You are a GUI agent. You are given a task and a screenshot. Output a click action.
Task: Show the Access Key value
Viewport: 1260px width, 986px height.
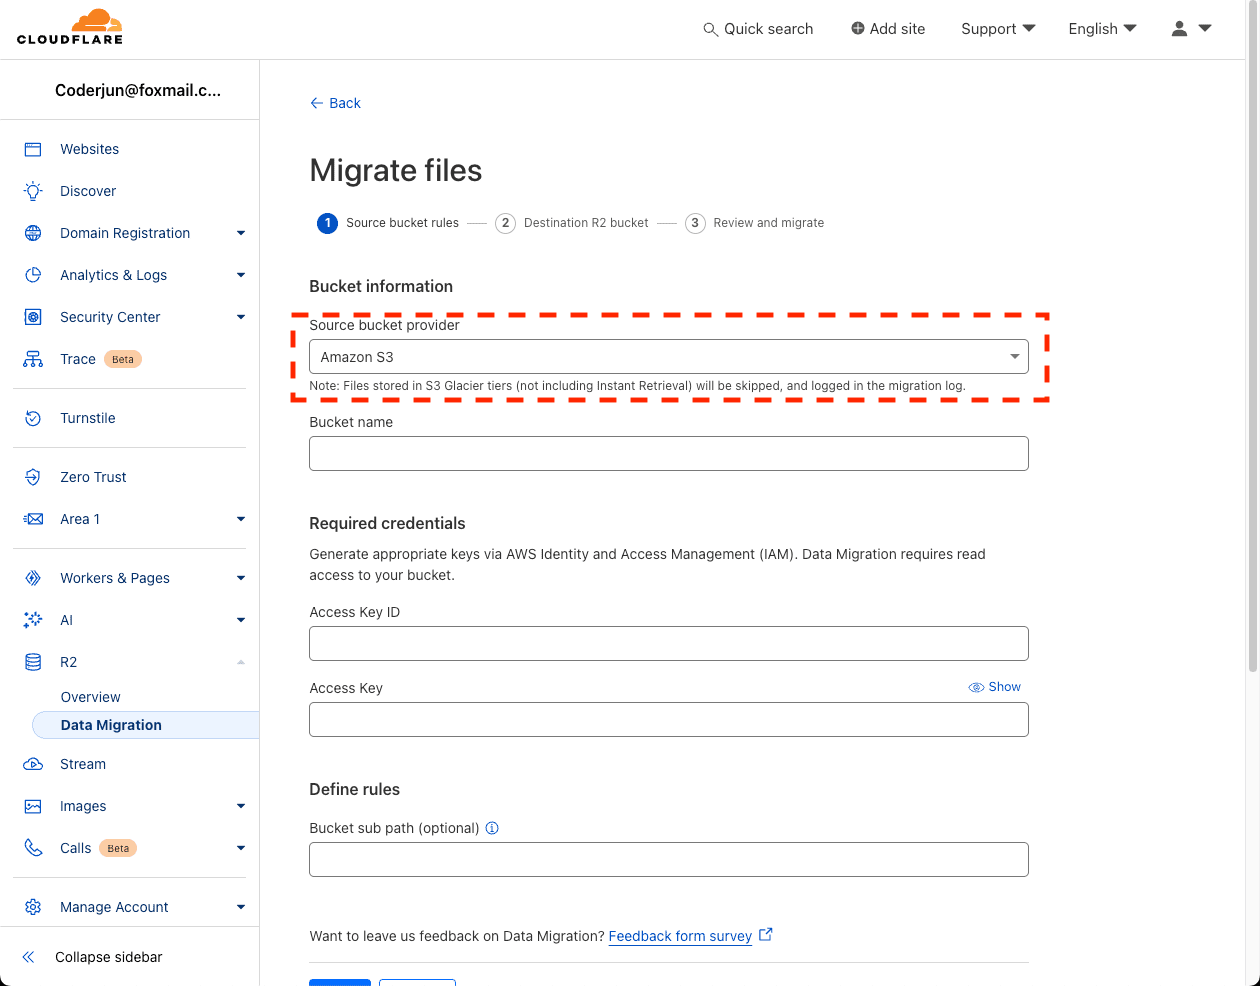995,687
